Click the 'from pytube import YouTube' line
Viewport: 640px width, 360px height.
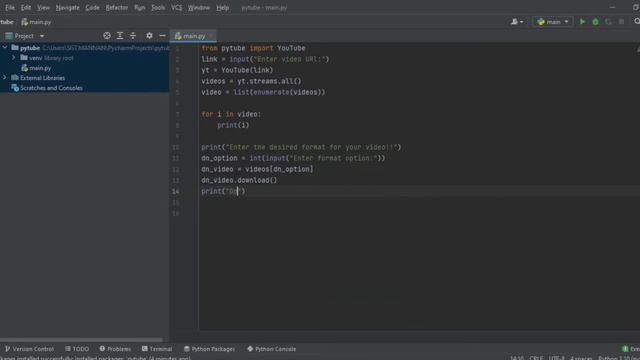[x=253, y=48]
